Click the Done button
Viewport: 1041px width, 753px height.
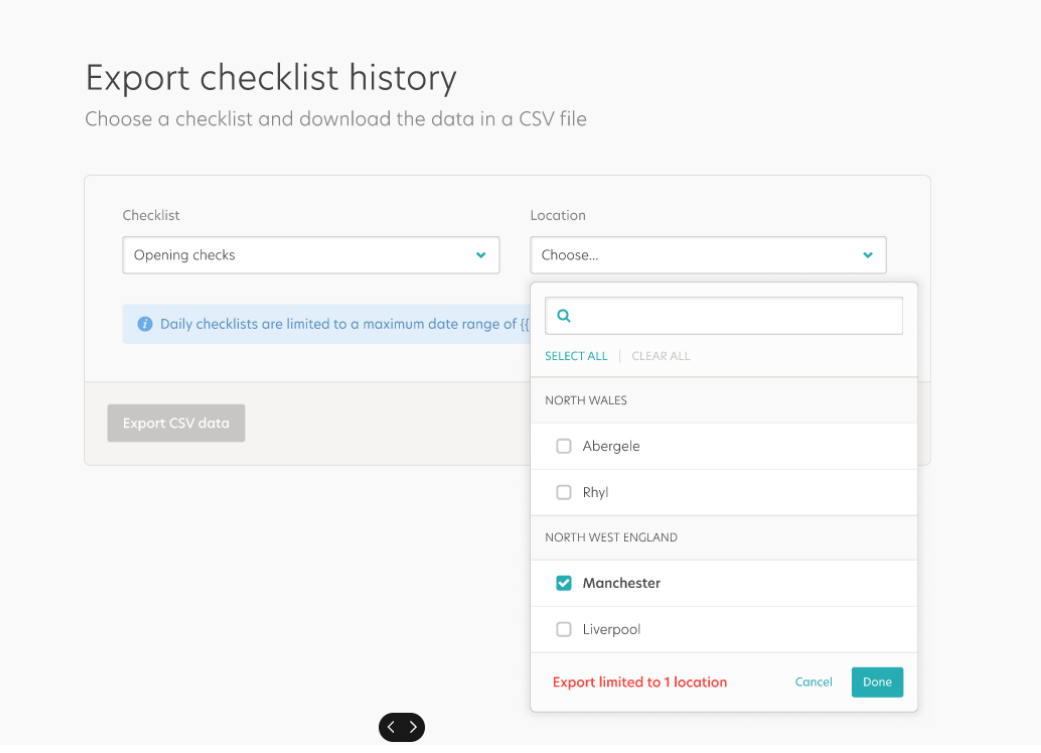point(877,681)
